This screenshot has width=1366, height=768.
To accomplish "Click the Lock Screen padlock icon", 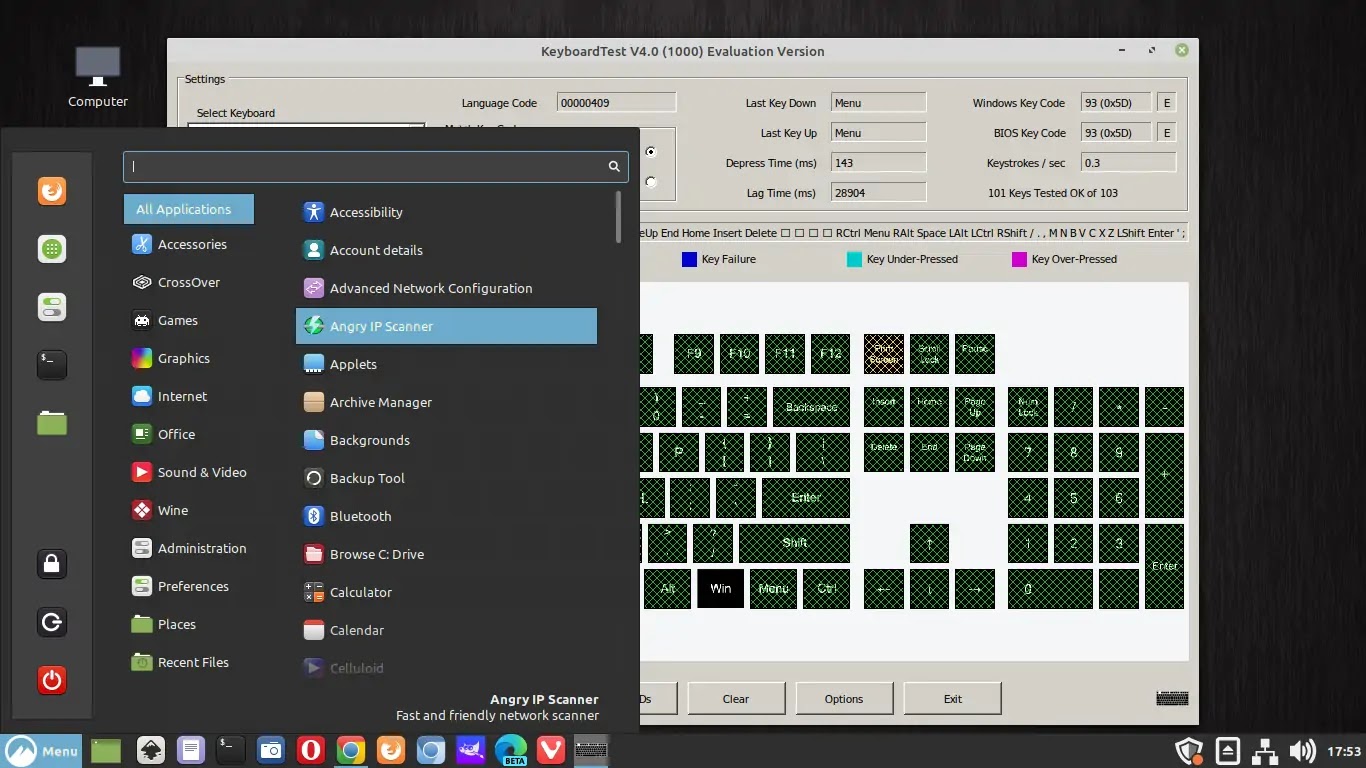I will tap(52, 564).
